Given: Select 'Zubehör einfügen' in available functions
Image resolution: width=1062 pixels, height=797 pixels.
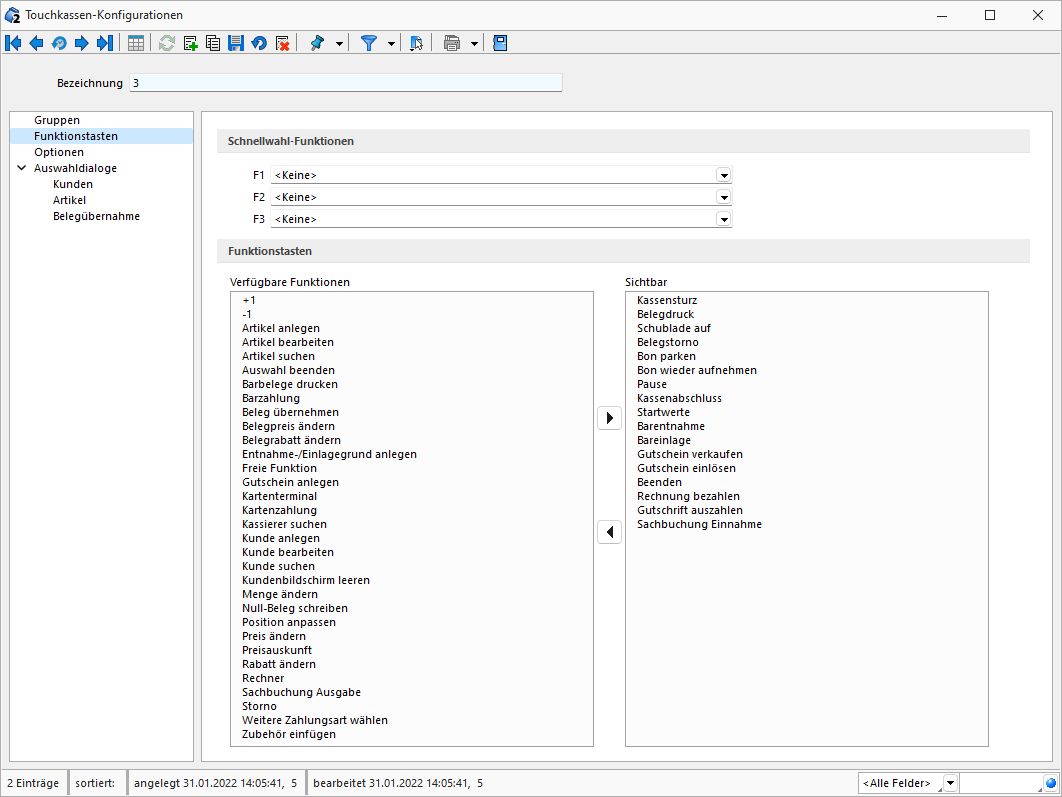Looking at the screenshot, I should (x=289, y=735).
